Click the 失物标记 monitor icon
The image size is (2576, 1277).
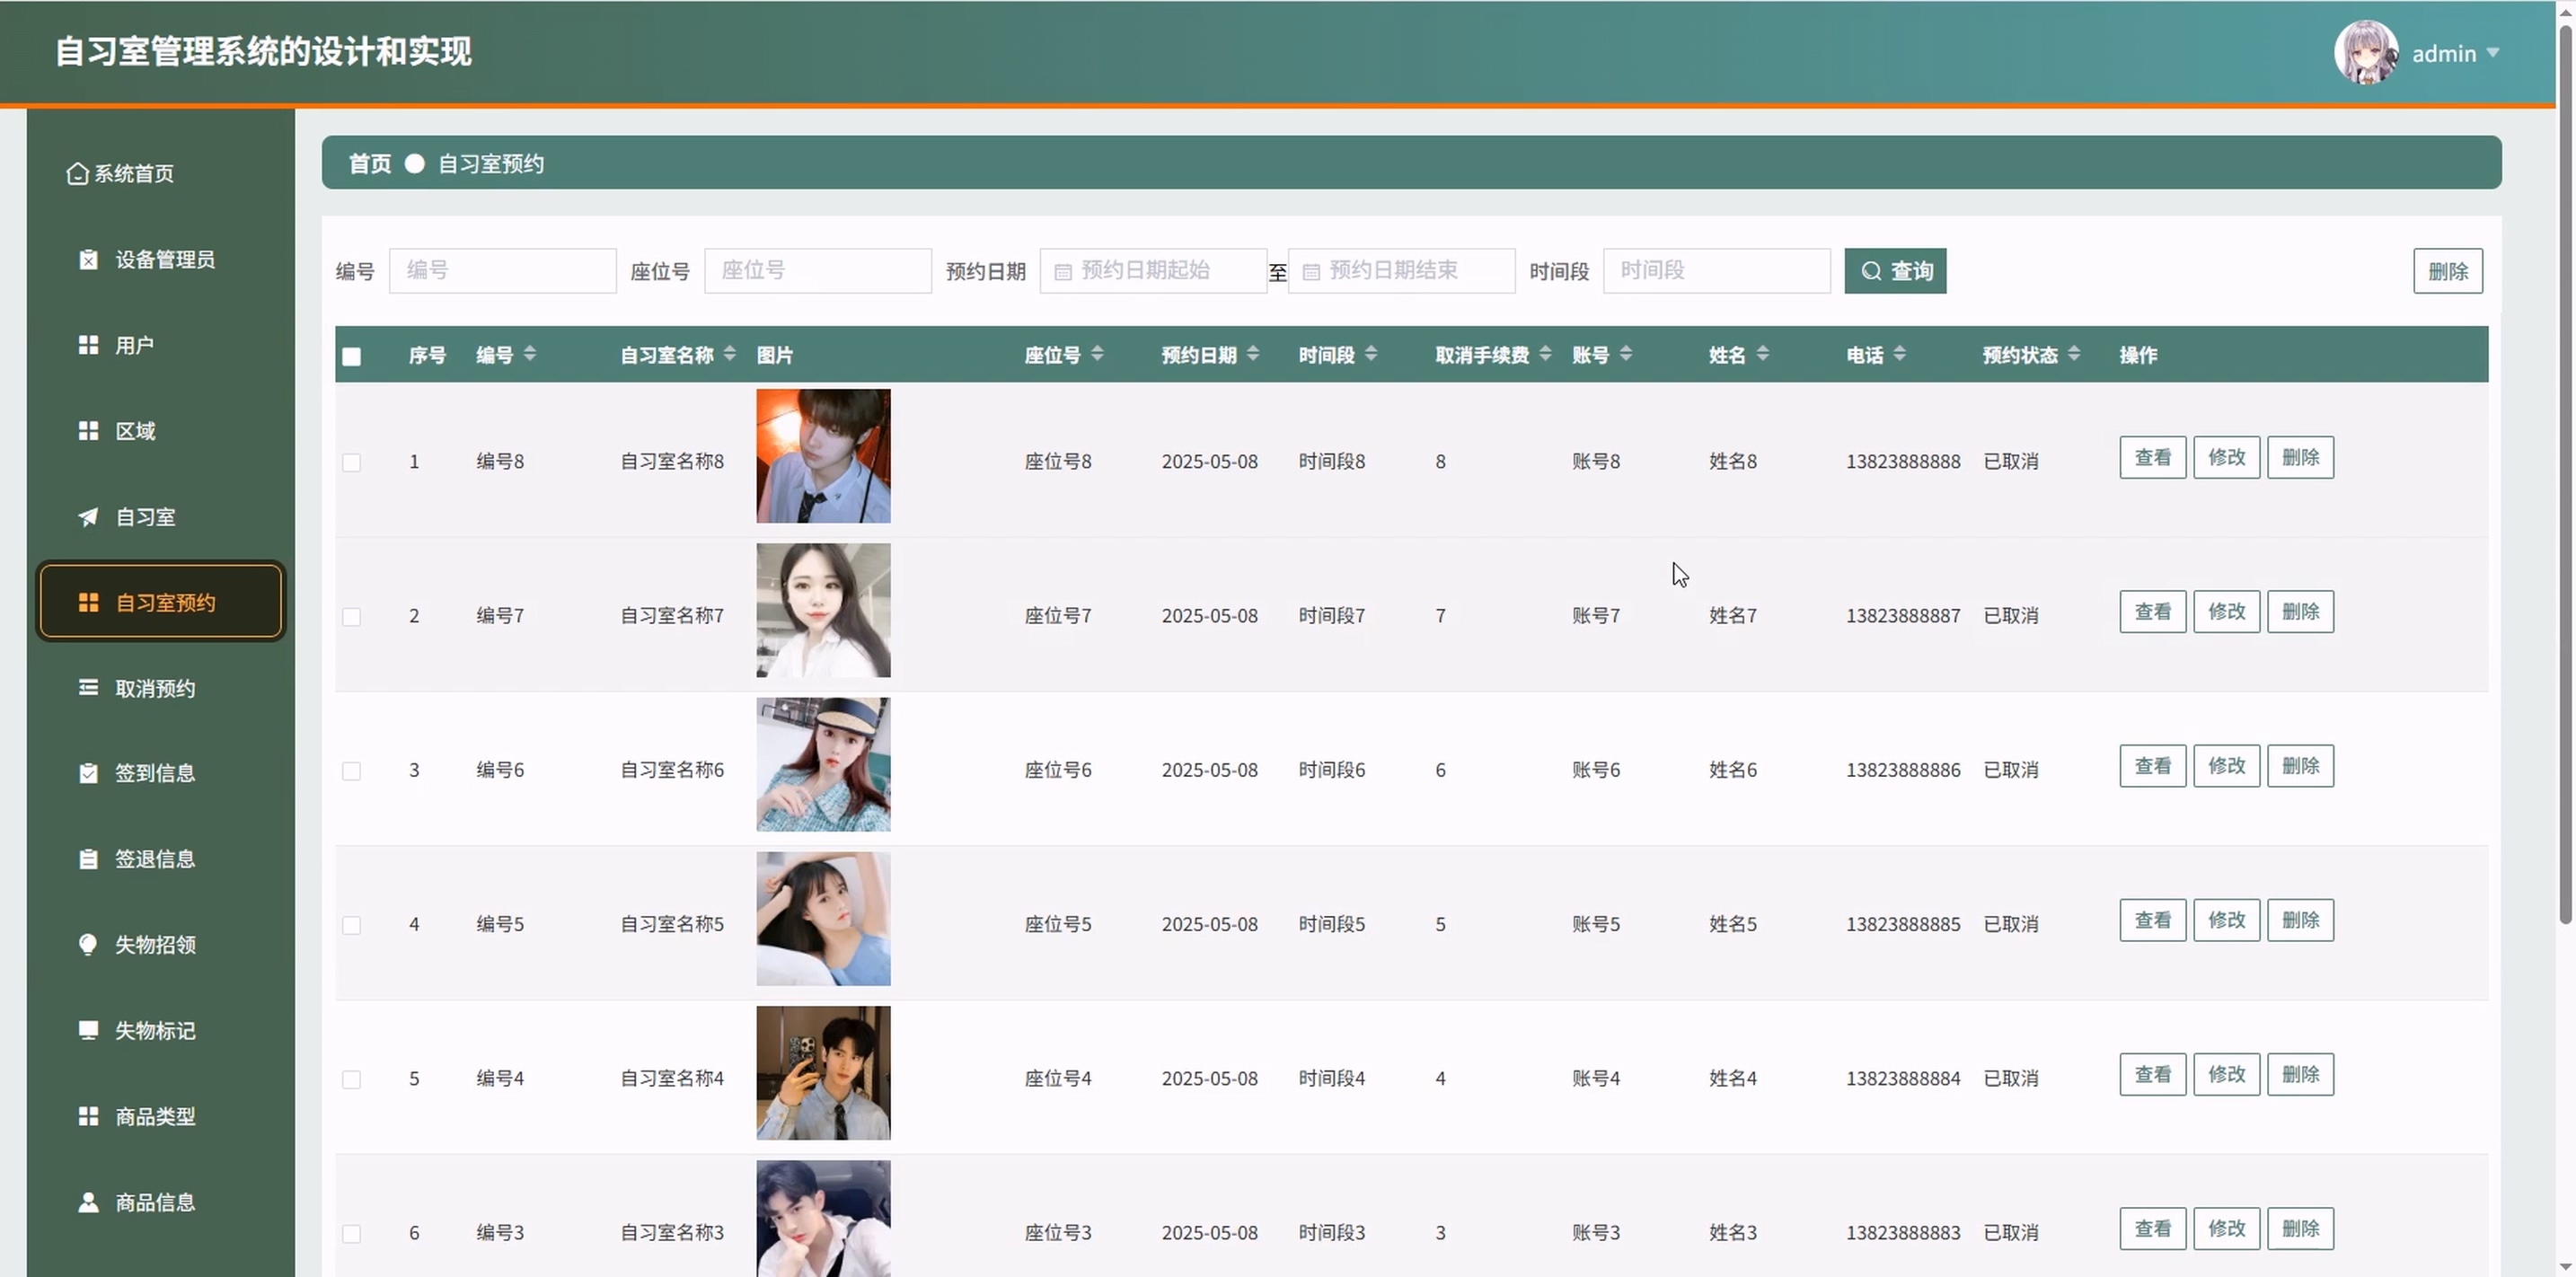[x=88, y=1030]
